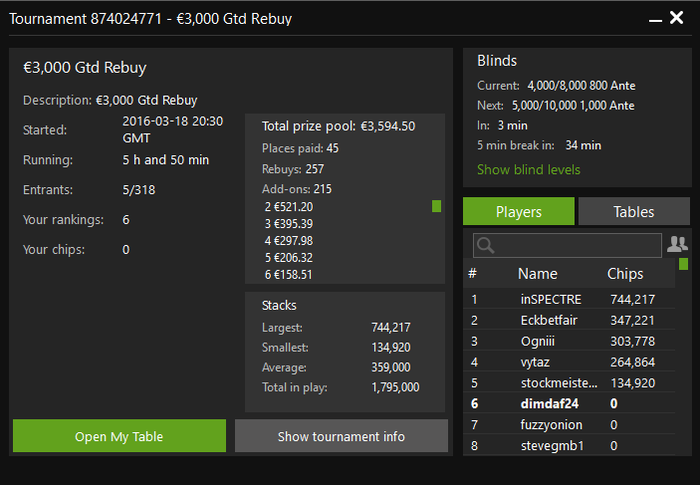Click the prize list green scrollbar handle
Viewport: 700px width, 485px height.
(x=436, y=206)
